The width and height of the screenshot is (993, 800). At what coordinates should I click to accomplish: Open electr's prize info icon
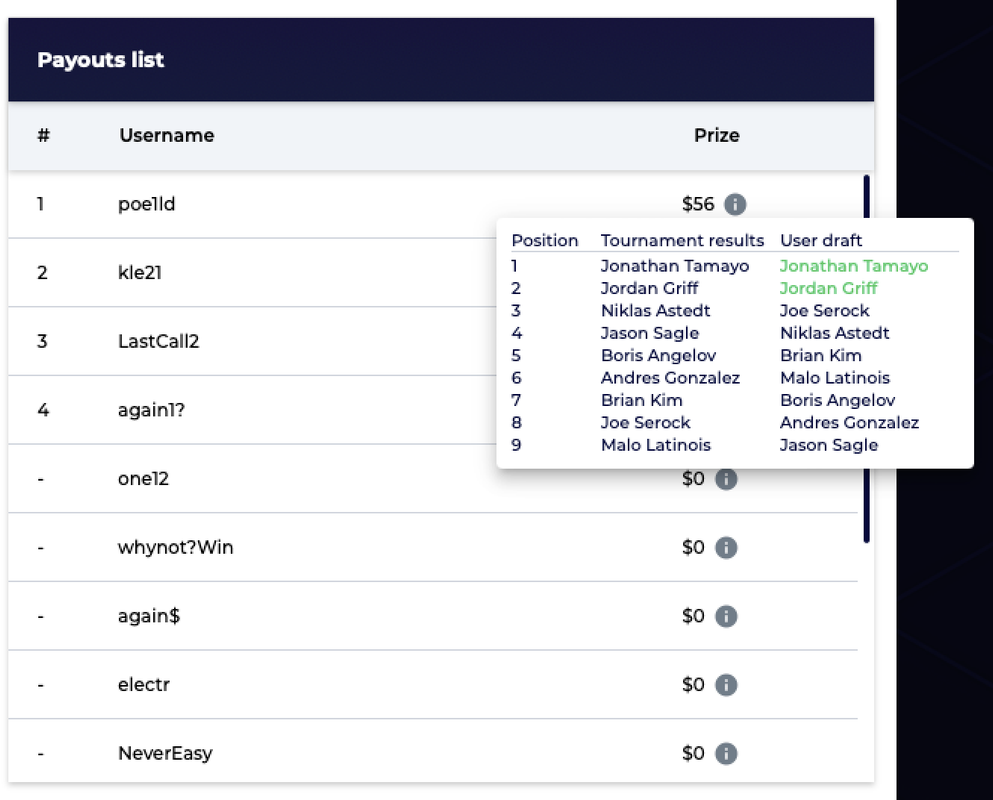[726, 685]
